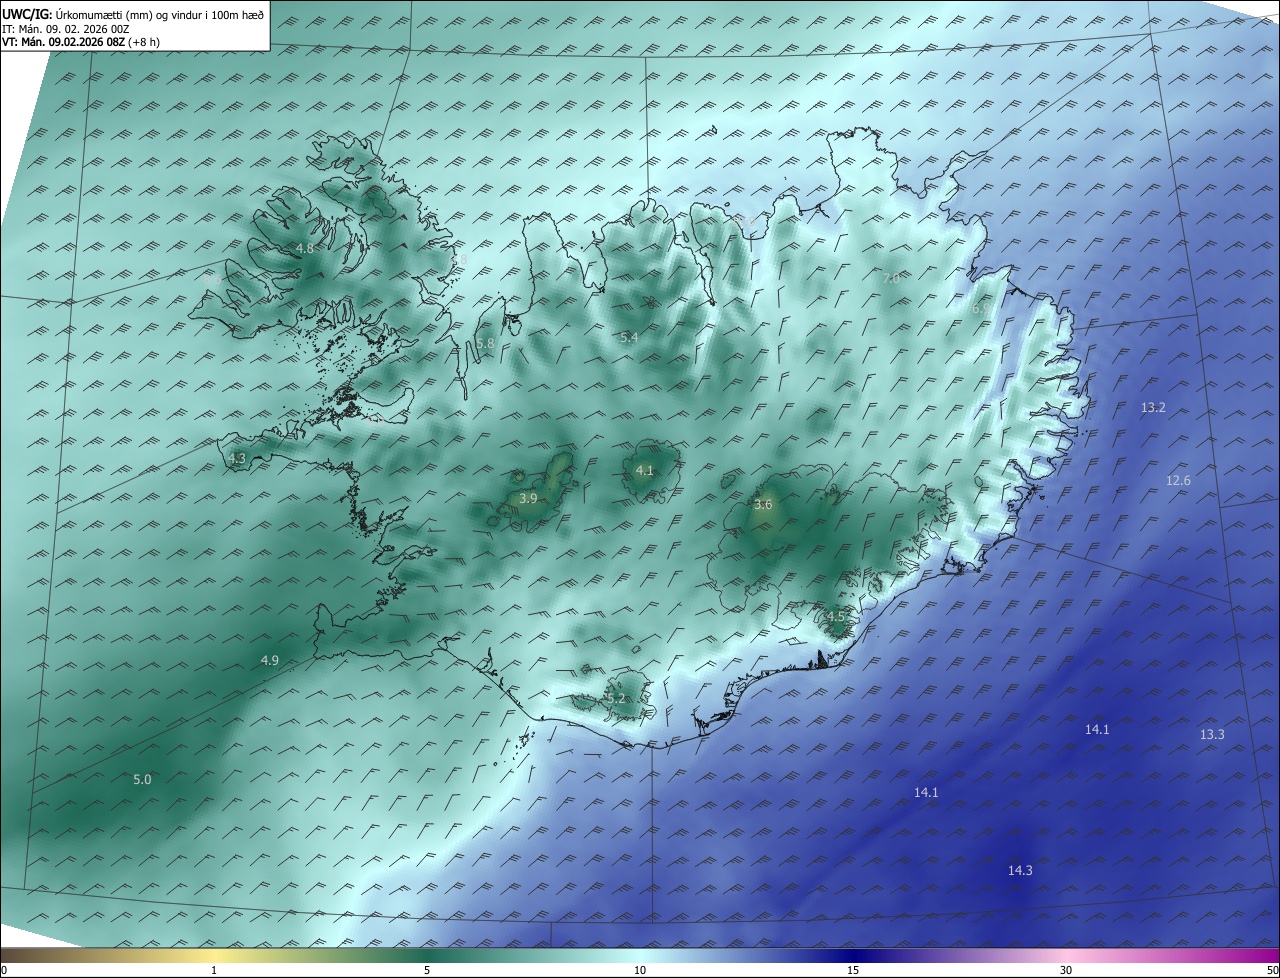Click the 12.6 value label
Viewport: 1280px width, 978px height.
pyautogui.click(x=1179, y=481)
